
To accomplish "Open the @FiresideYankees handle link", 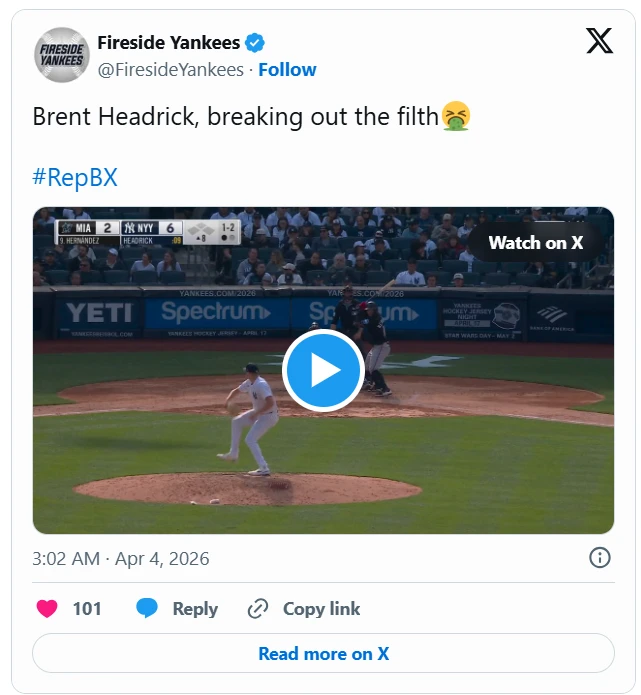I will [x=170, y=70].
